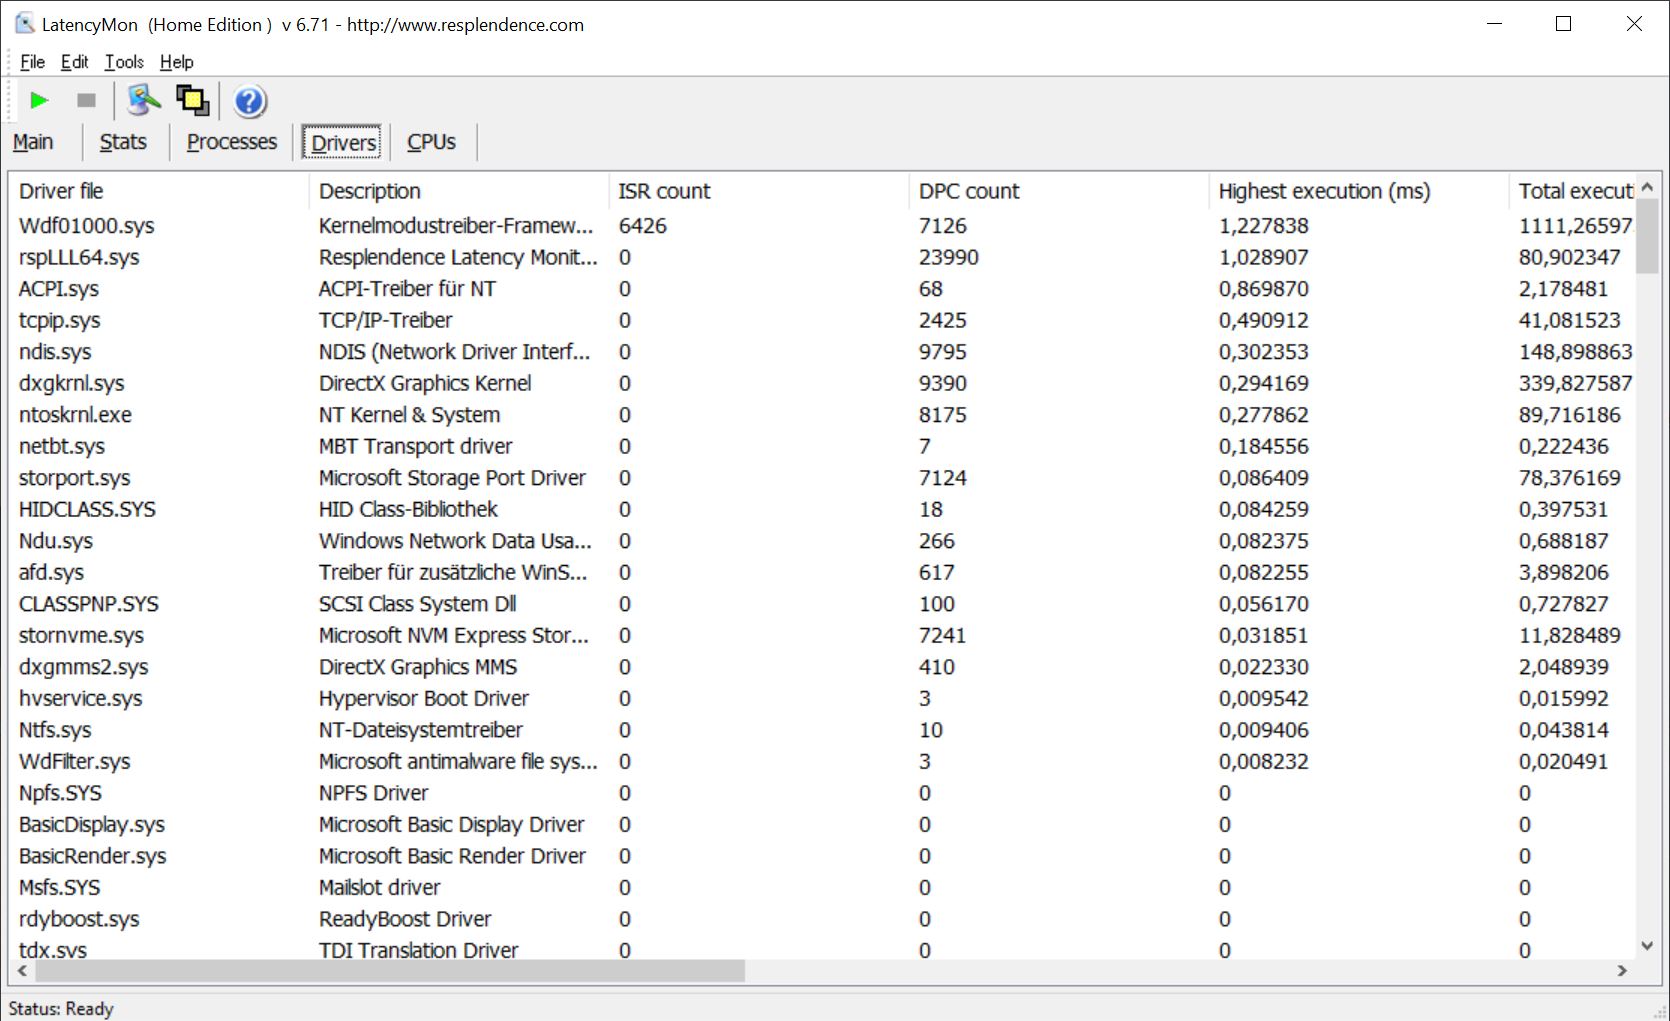Click the gray stop monitor icon
This screenshot has width=1670, height=1021.
[x=86, y=100]
